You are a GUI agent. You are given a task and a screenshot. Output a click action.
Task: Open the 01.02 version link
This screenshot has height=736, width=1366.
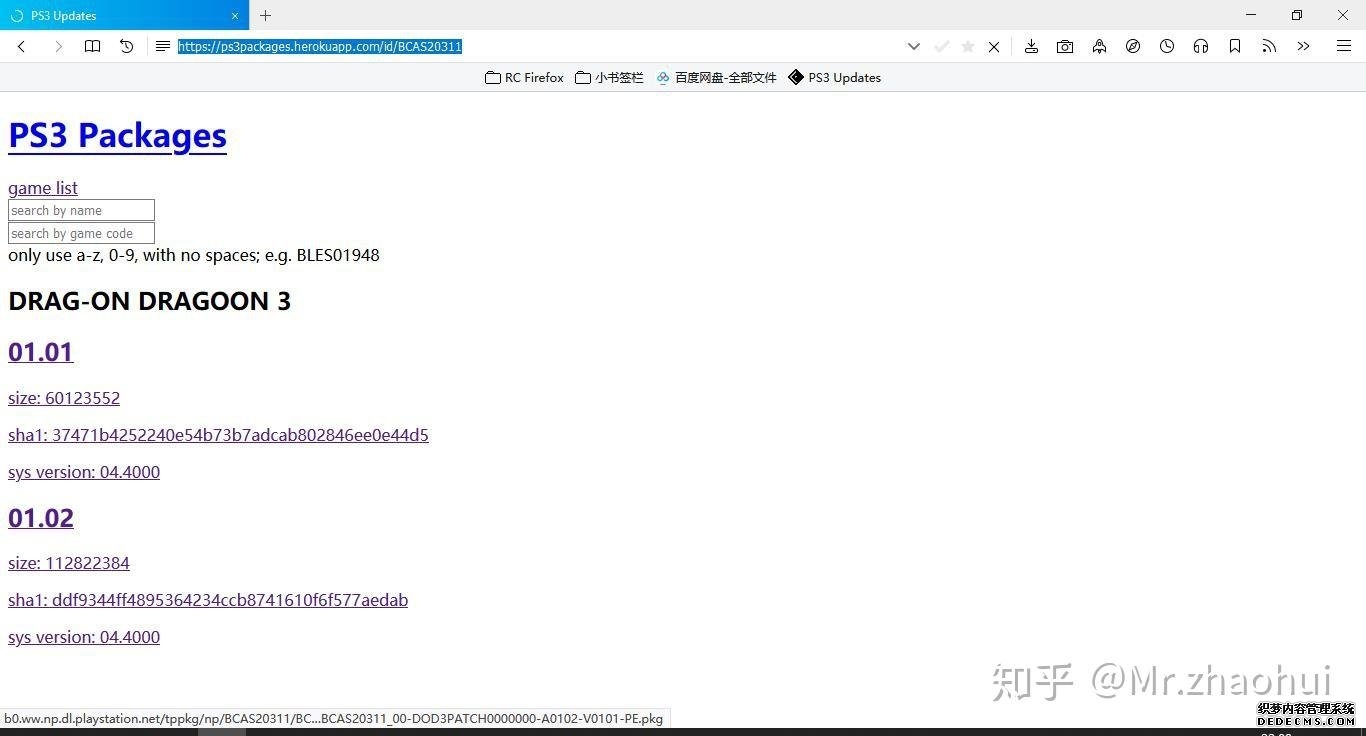[41, 518]
